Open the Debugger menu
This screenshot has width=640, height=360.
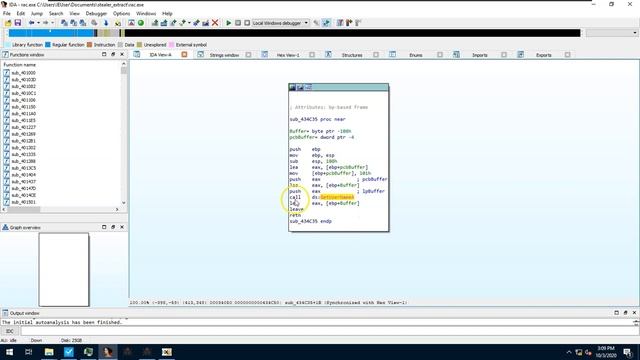click(x=96, y=13)
